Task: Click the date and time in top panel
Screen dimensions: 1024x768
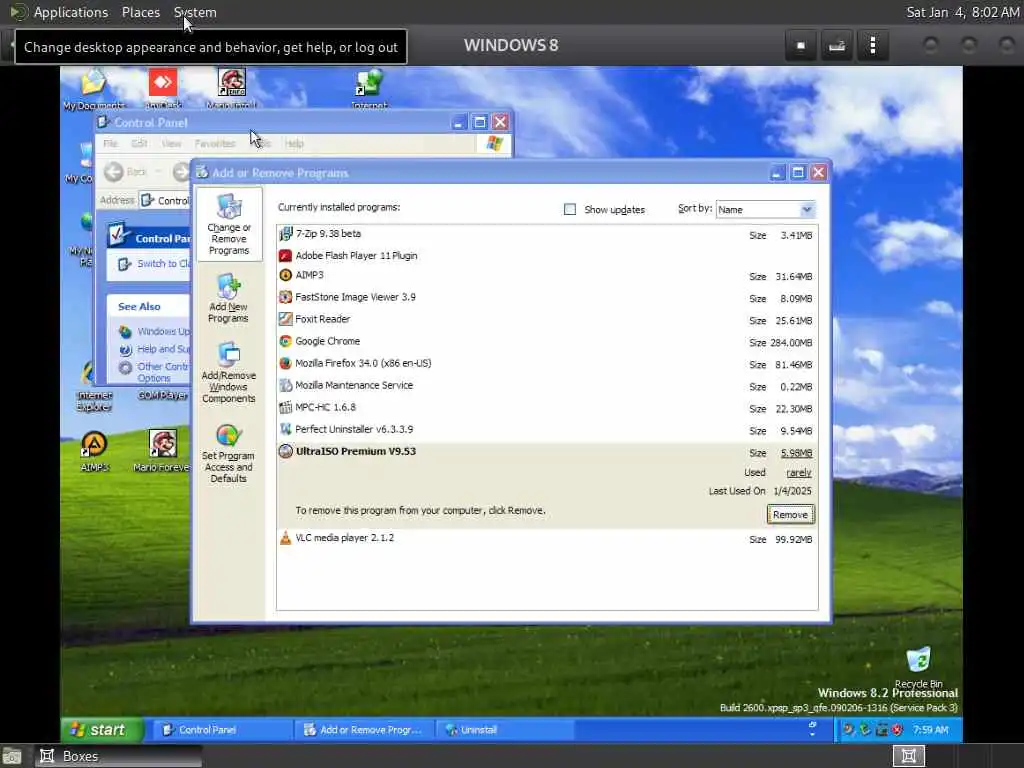Action: (x=963, y=12)
